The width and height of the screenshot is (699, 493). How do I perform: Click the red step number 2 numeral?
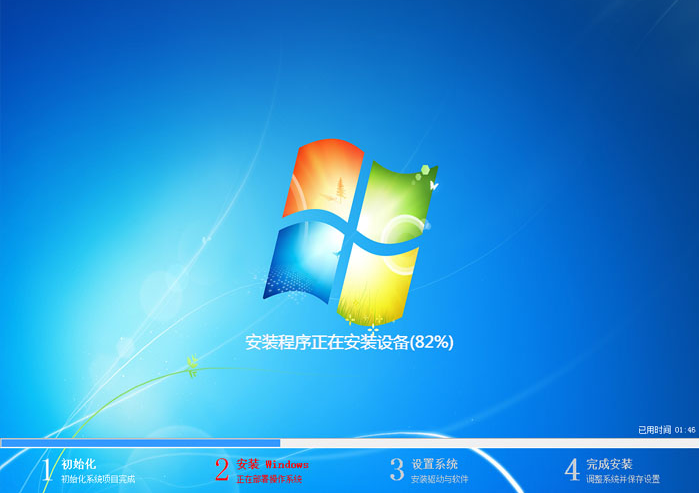coord(222,470)
